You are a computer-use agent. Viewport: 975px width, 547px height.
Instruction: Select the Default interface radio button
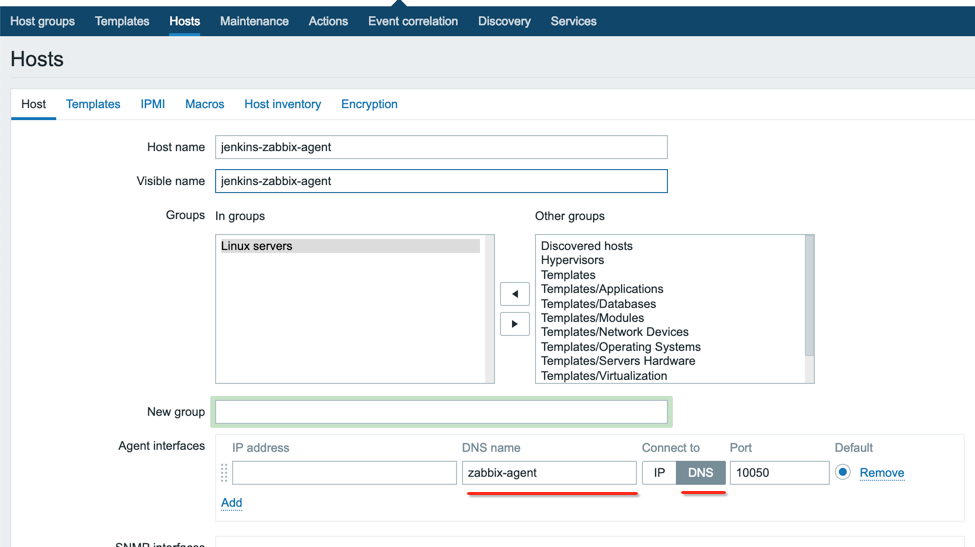coord(843,472)
